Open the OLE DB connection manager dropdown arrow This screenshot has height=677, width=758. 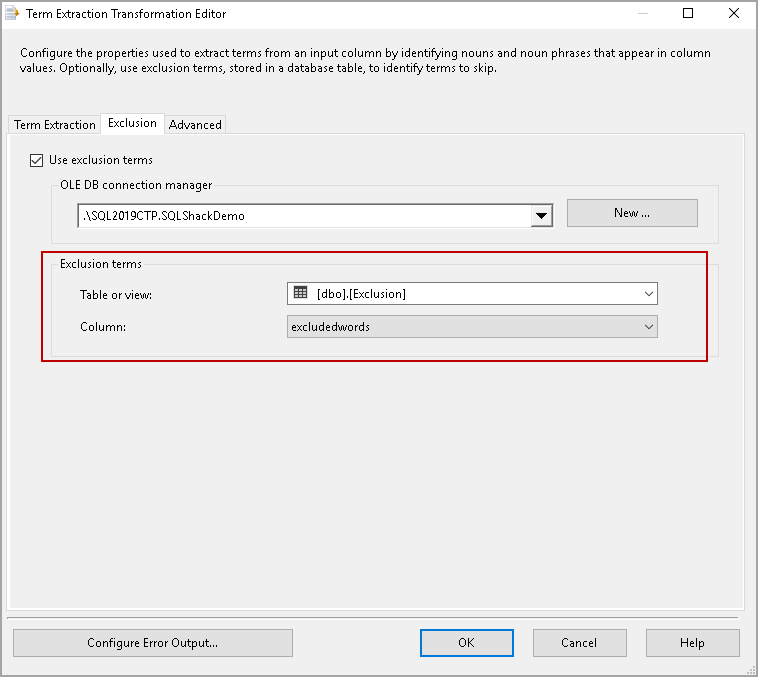pyautogui.click(x=542, y=215)
